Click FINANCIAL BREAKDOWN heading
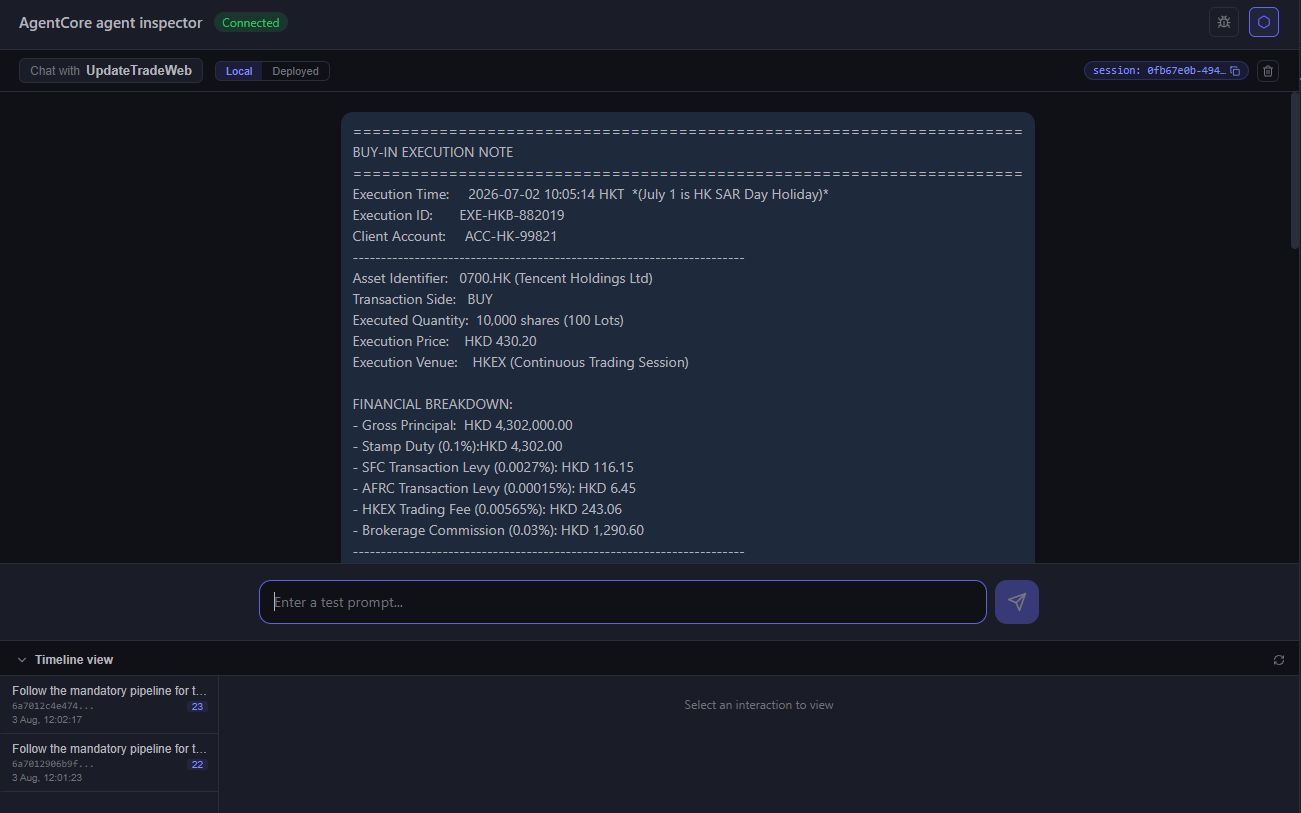Viewport: 1301px width, 813px height. [433, 404]
